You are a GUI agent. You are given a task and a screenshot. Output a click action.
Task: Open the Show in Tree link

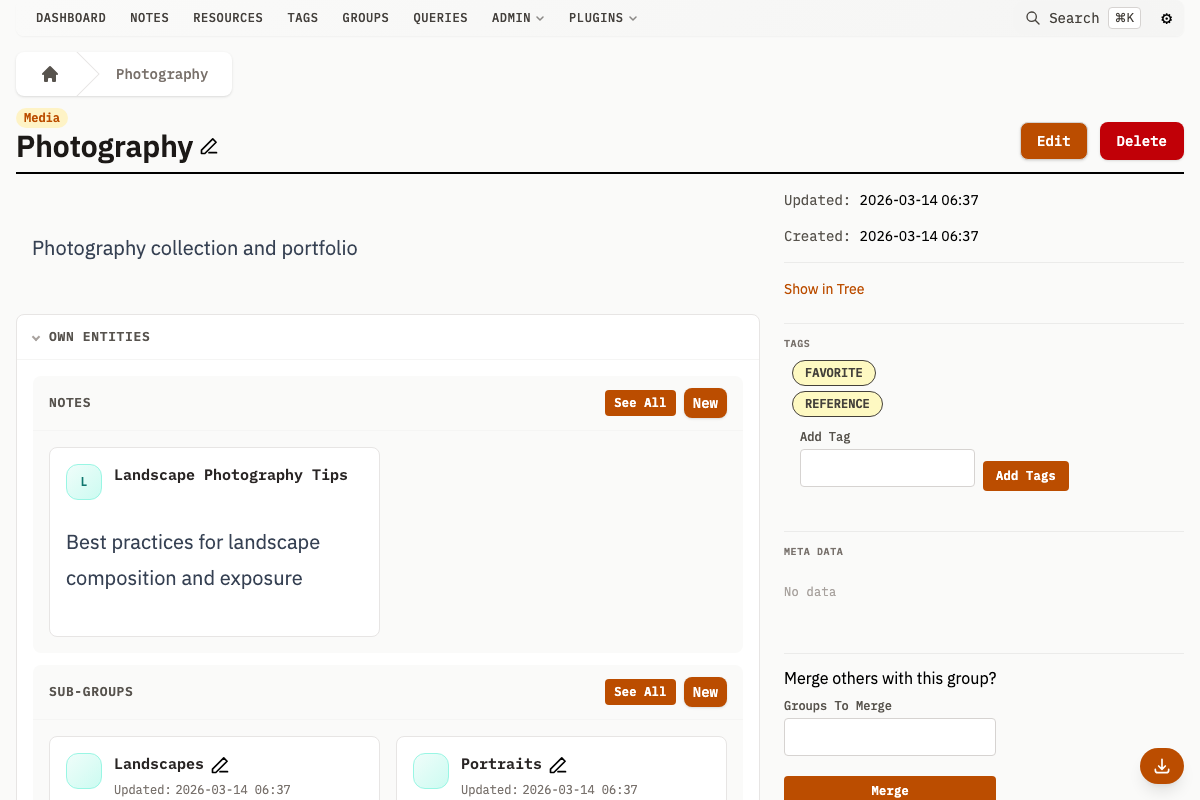(824, 289)
